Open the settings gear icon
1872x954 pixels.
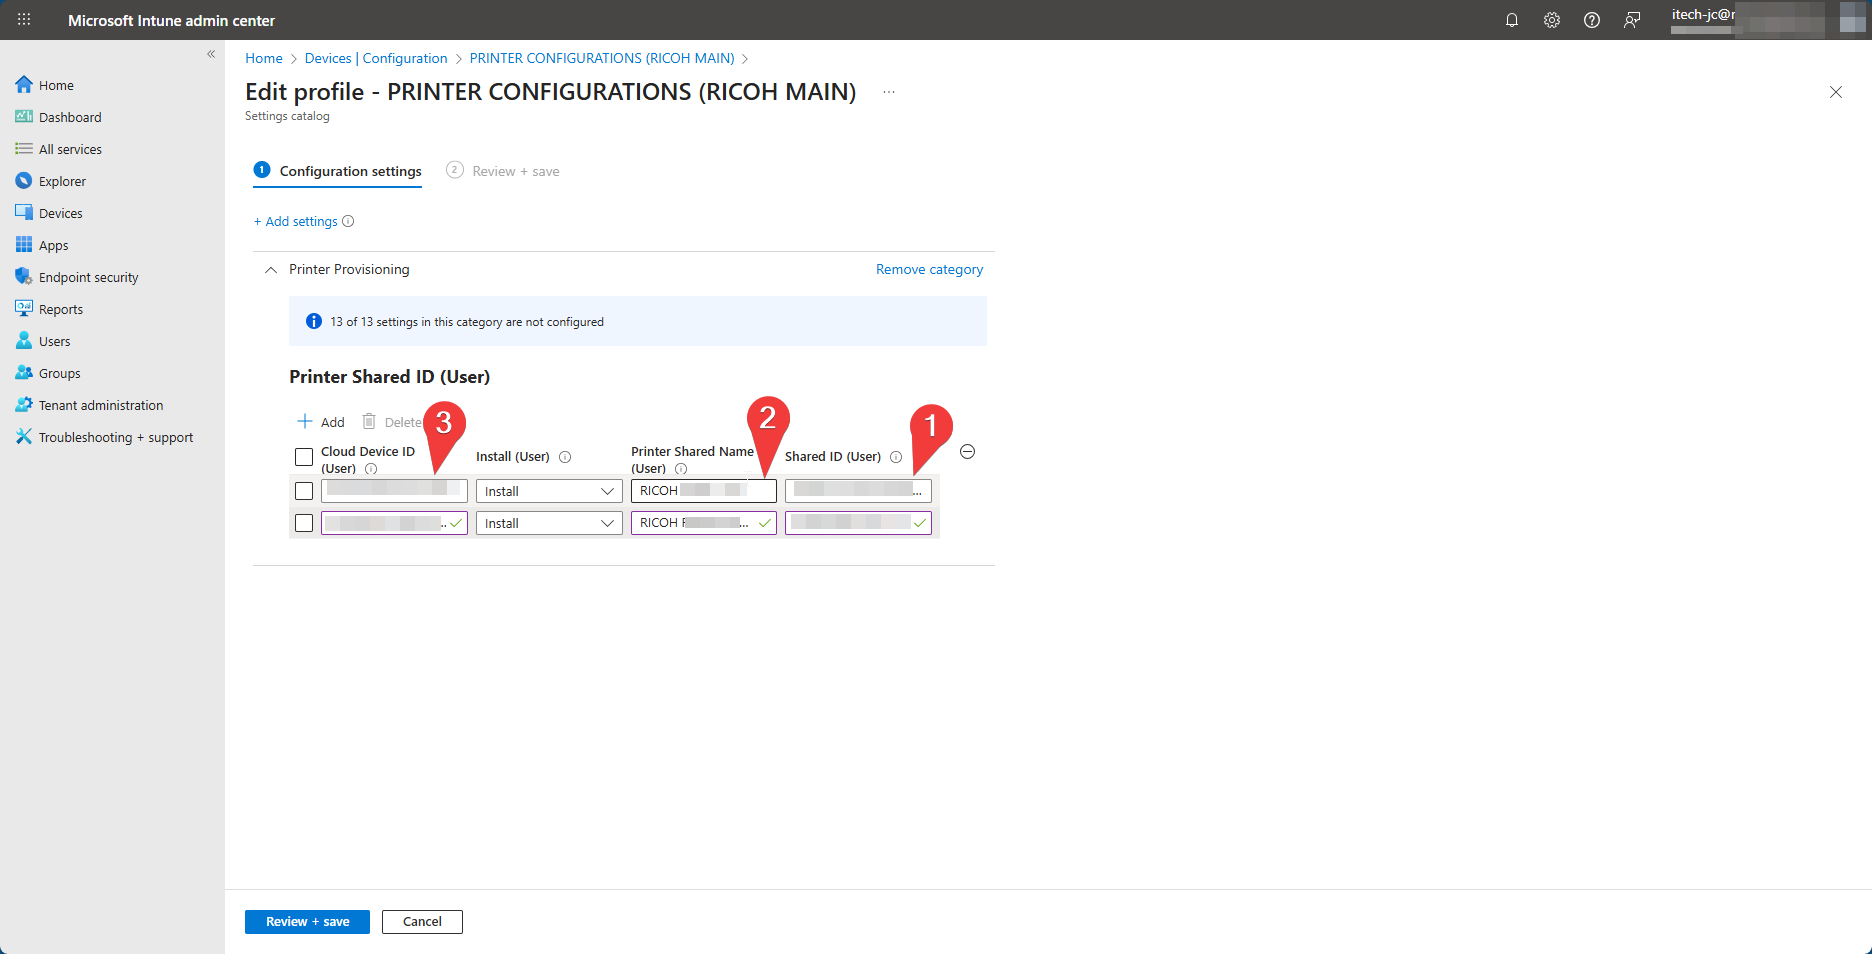(1552, 20)
